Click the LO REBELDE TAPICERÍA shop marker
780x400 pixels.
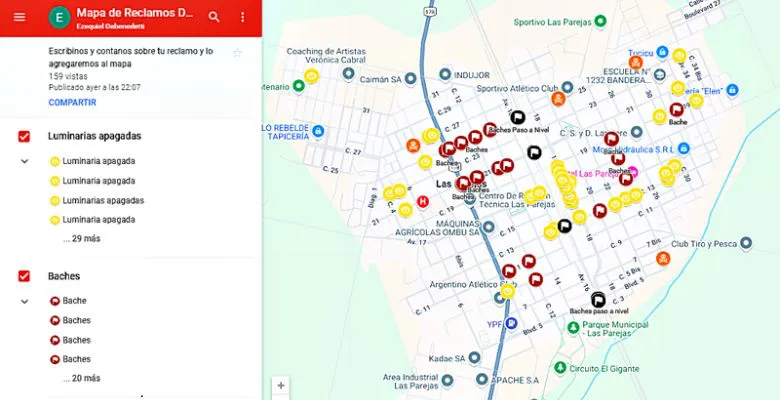tap(318, 132)
